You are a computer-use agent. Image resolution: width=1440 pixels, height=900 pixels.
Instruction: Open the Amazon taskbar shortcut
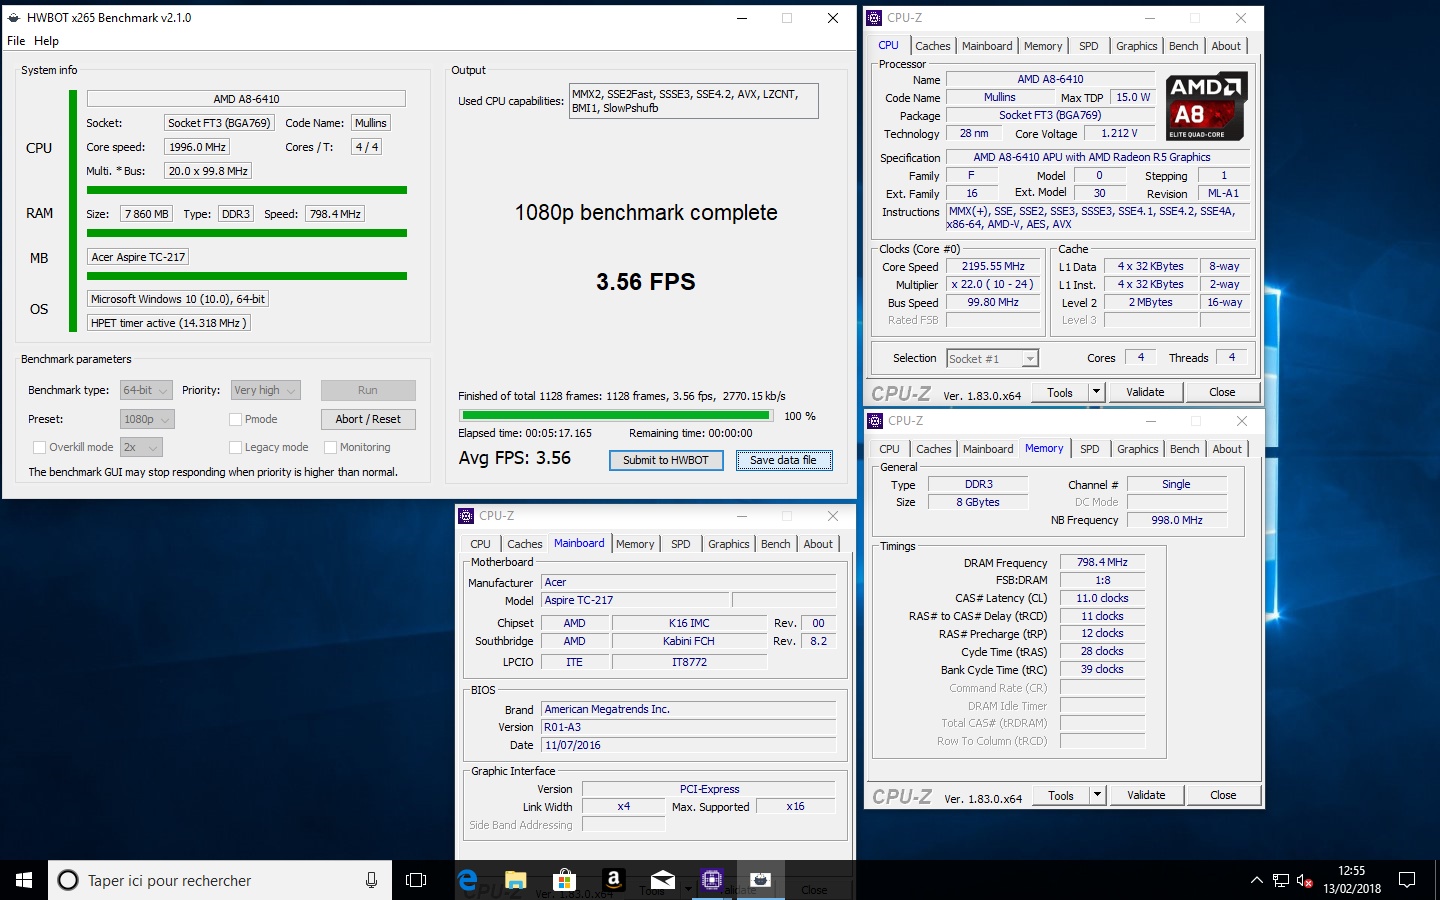tap(614, 880)
